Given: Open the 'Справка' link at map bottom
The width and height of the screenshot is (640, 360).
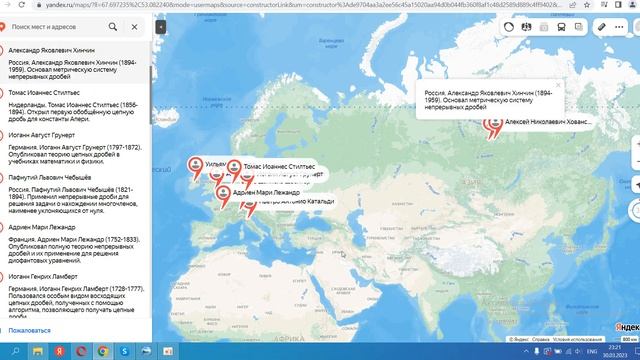Looking at the screenshot, I should click(540, 339).
